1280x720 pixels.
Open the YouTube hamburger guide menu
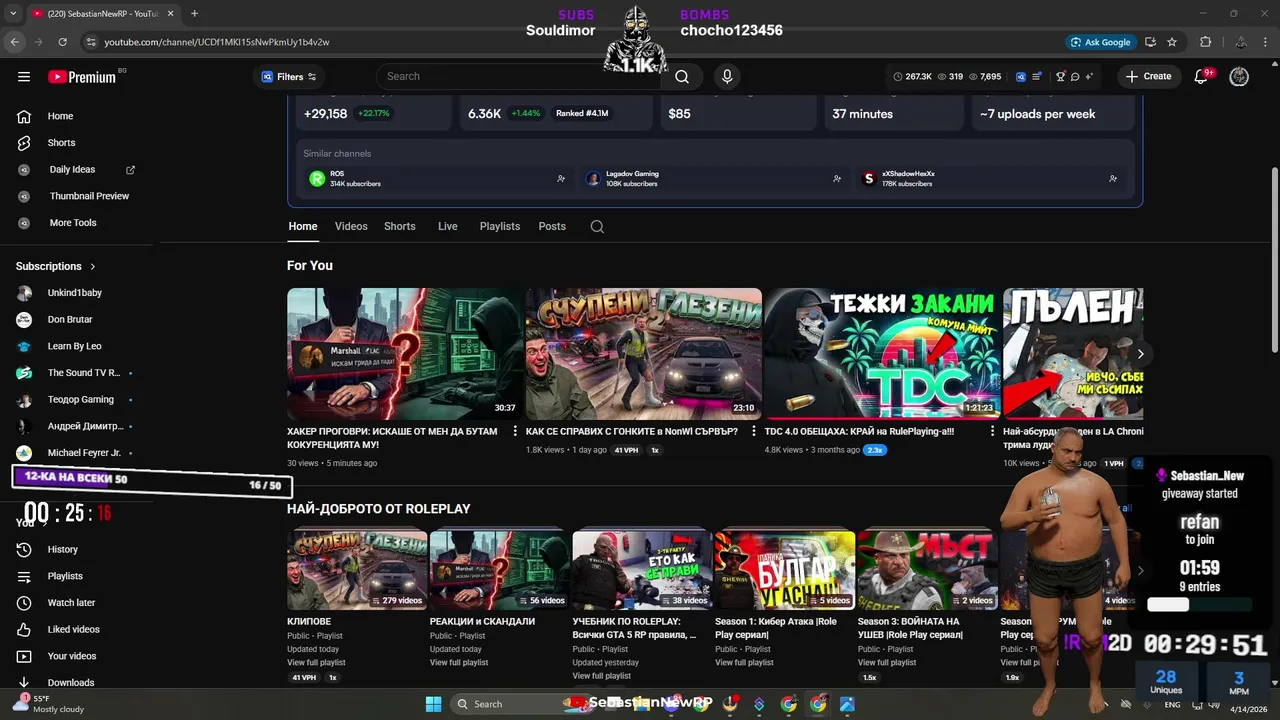(x=24, y=77)
